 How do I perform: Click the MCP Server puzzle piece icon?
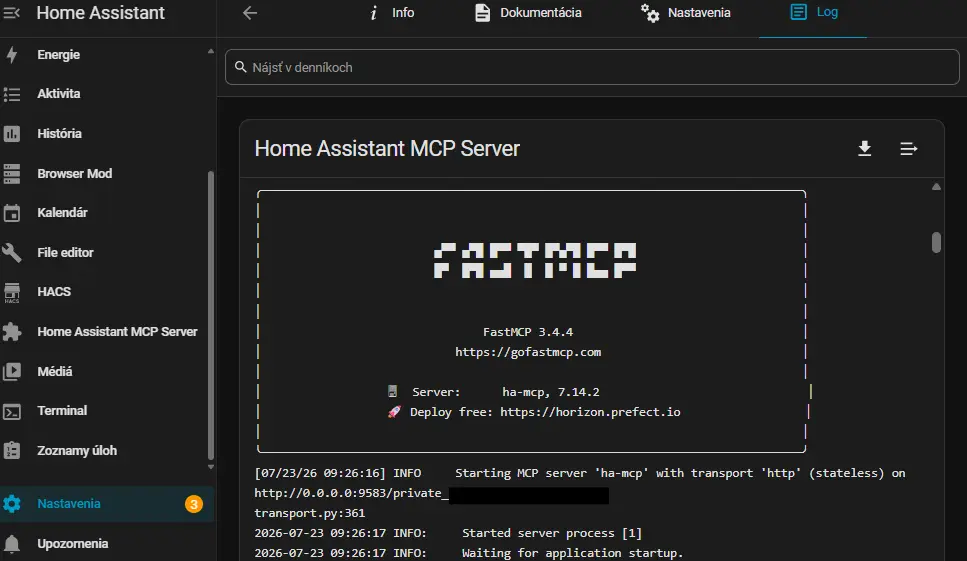tap(12, 332)
